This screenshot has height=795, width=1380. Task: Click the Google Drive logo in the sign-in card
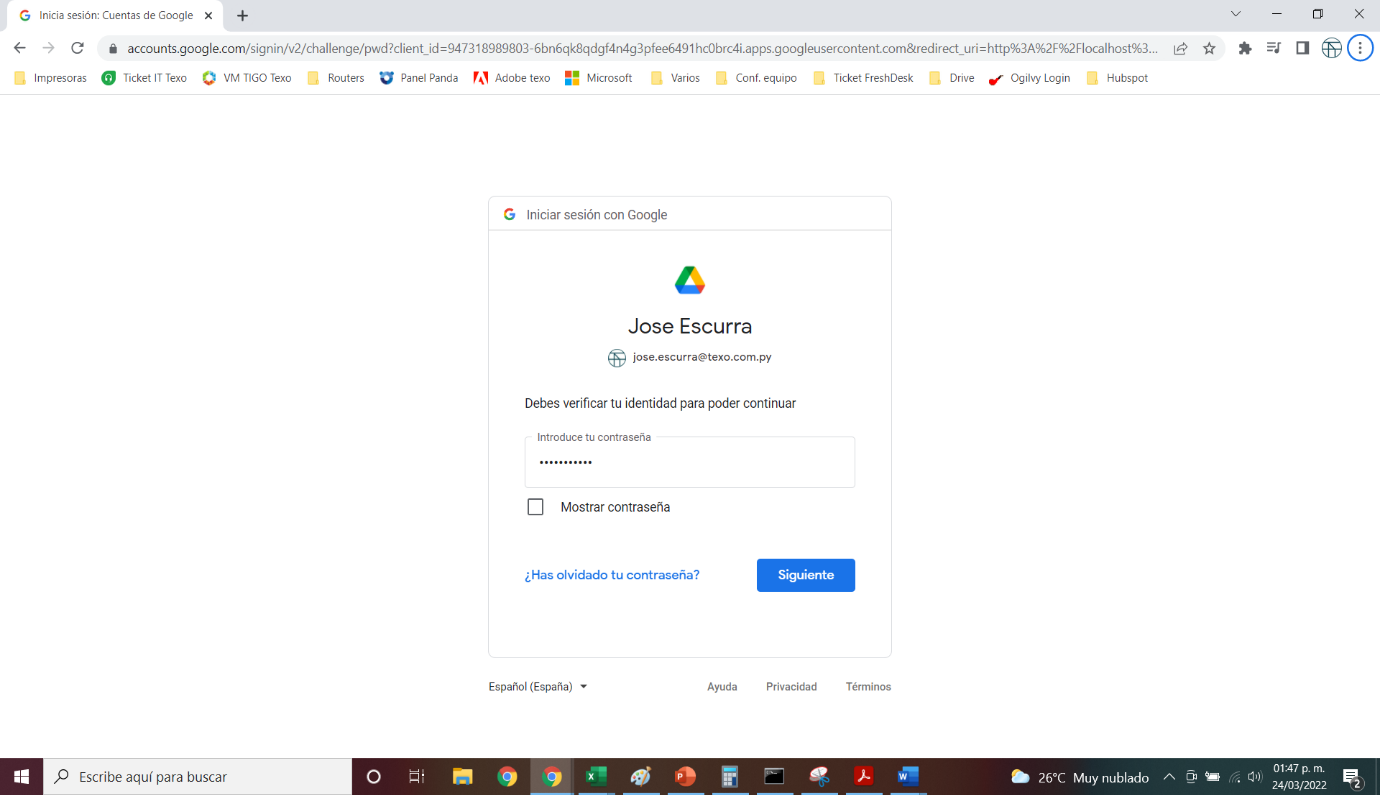coord(690,280)
